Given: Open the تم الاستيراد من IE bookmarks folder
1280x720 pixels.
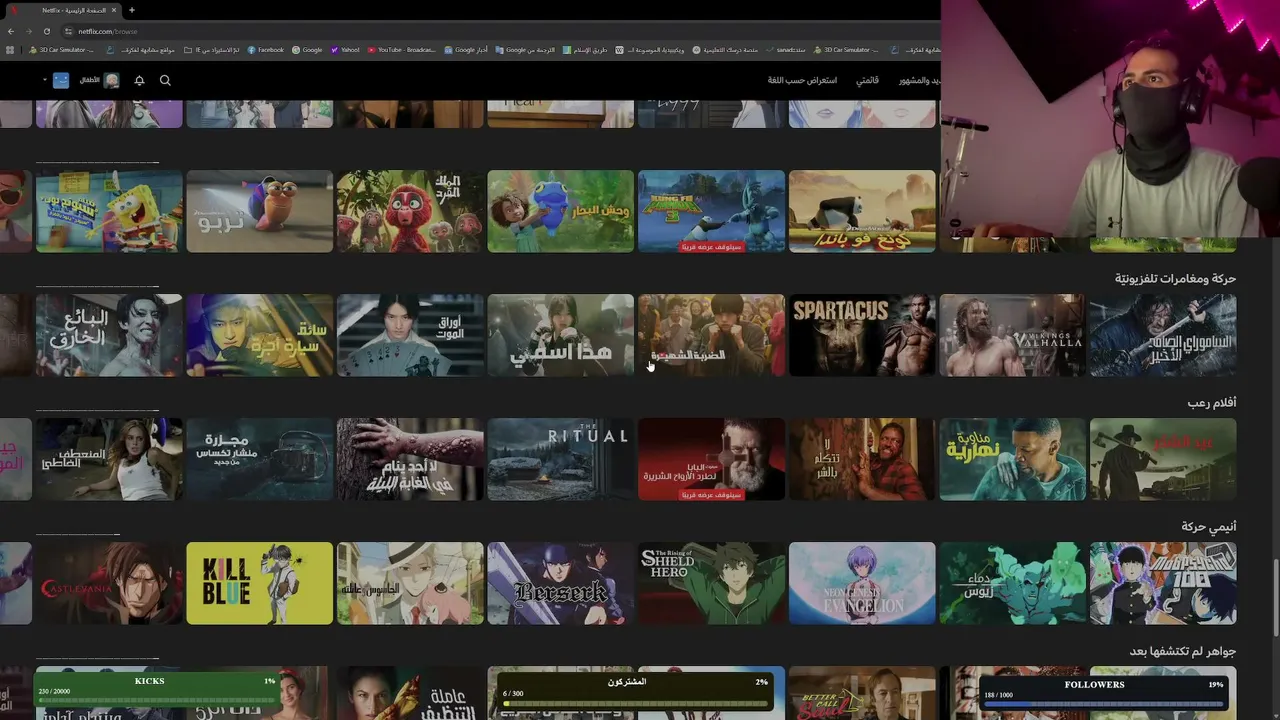Looking at the screenshot, I should coord(211,50).
